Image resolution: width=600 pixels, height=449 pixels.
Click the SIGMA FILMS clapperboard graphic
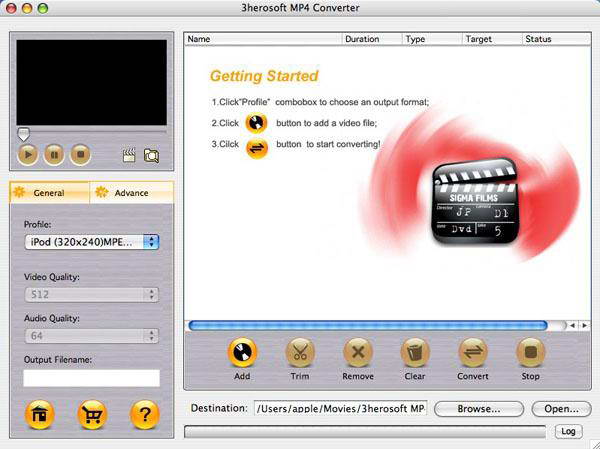click(475, 201)
